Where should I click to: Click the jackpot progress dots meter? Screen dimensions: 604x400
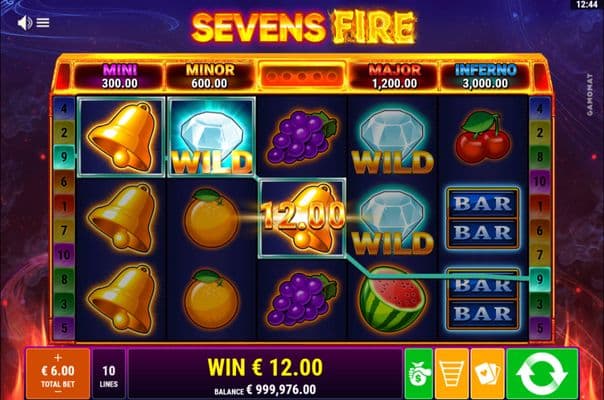click(302, 76)
